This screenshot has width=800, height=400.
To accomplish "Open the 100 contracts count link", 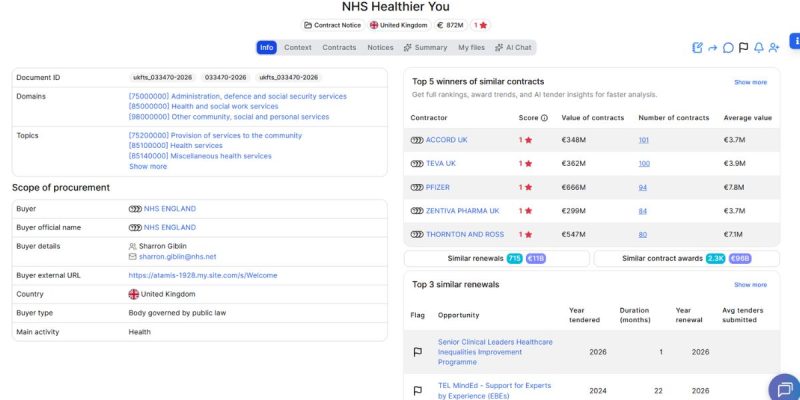I will [644, 164].
